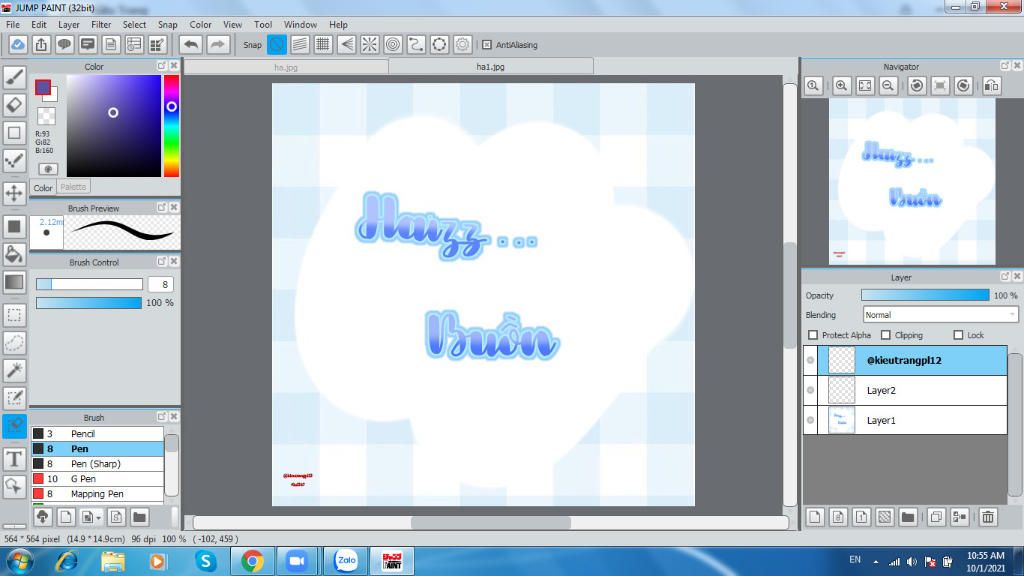1024x576 pixels.
Task: Flip canvas view in Navigator
Action: pos(991,86)
